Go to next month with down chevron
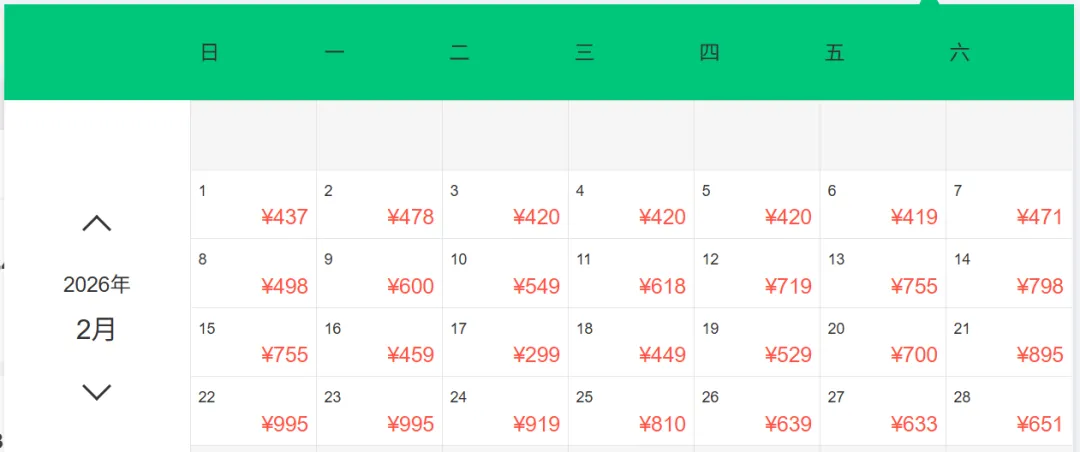The image size is (1080, 452). click(96, 392)
